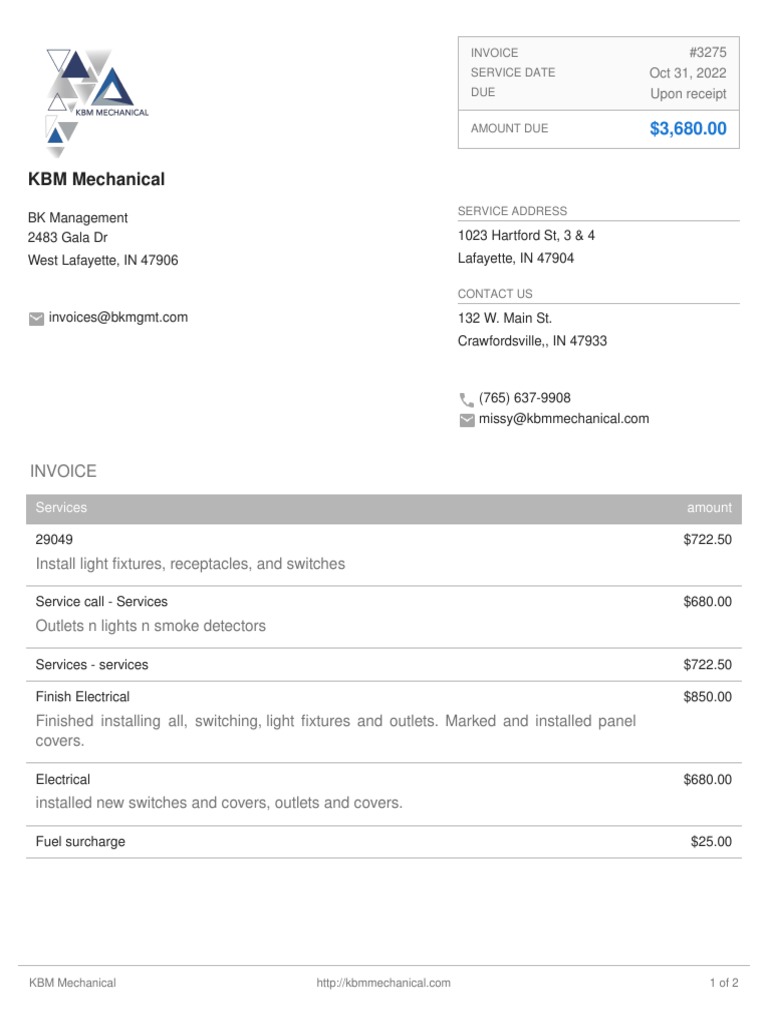Click the envelope icon beside invoices@bkmgmt.com
Screen dimensions: 768x1024
36,318
